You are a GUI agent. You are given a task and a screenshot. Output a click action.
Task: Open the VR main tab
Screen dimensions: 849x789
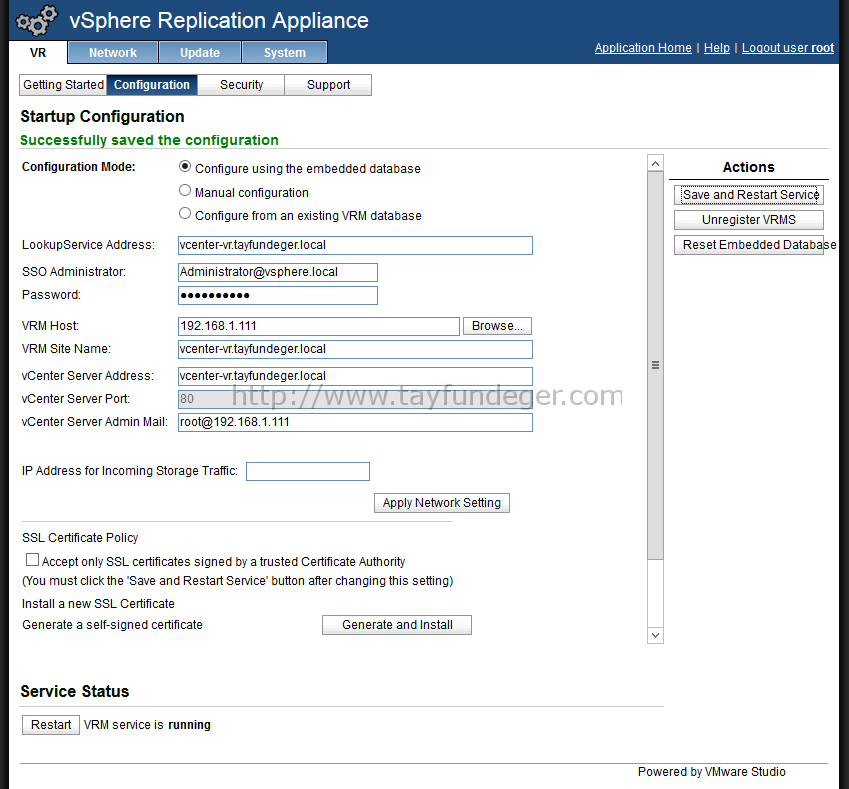pyautogui.click(x=38, y=53)
